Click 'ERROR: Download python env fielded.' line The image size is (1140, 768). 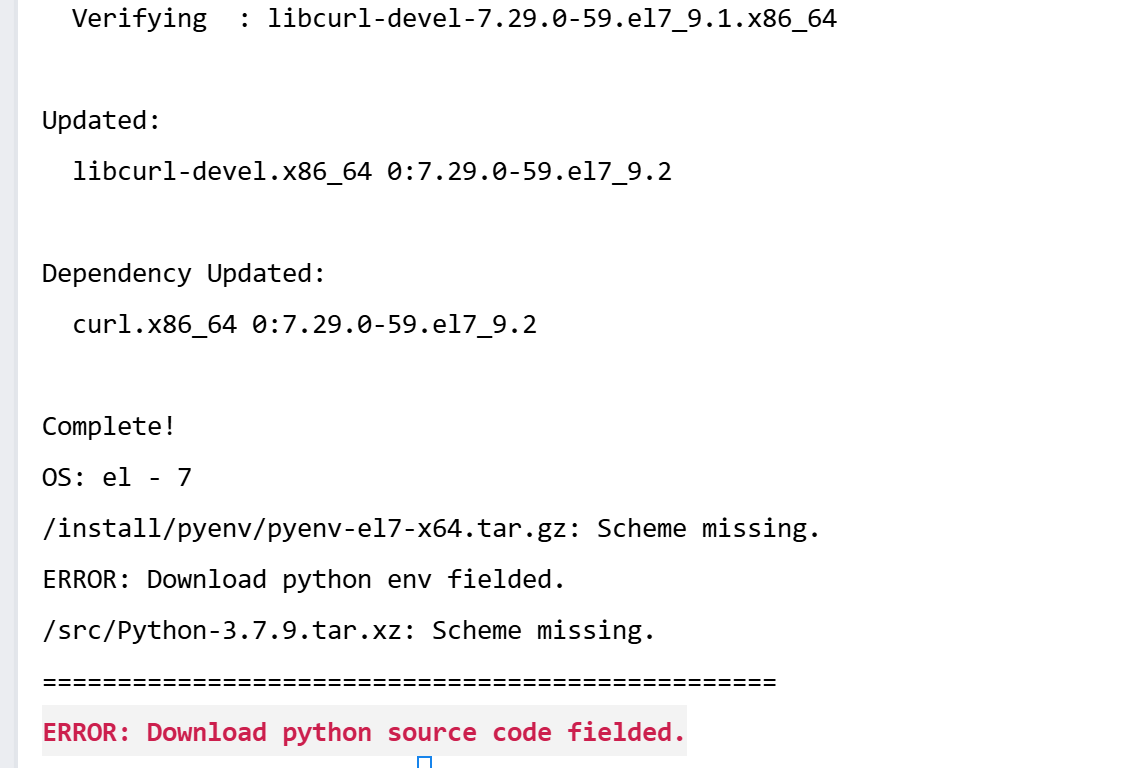304,579
